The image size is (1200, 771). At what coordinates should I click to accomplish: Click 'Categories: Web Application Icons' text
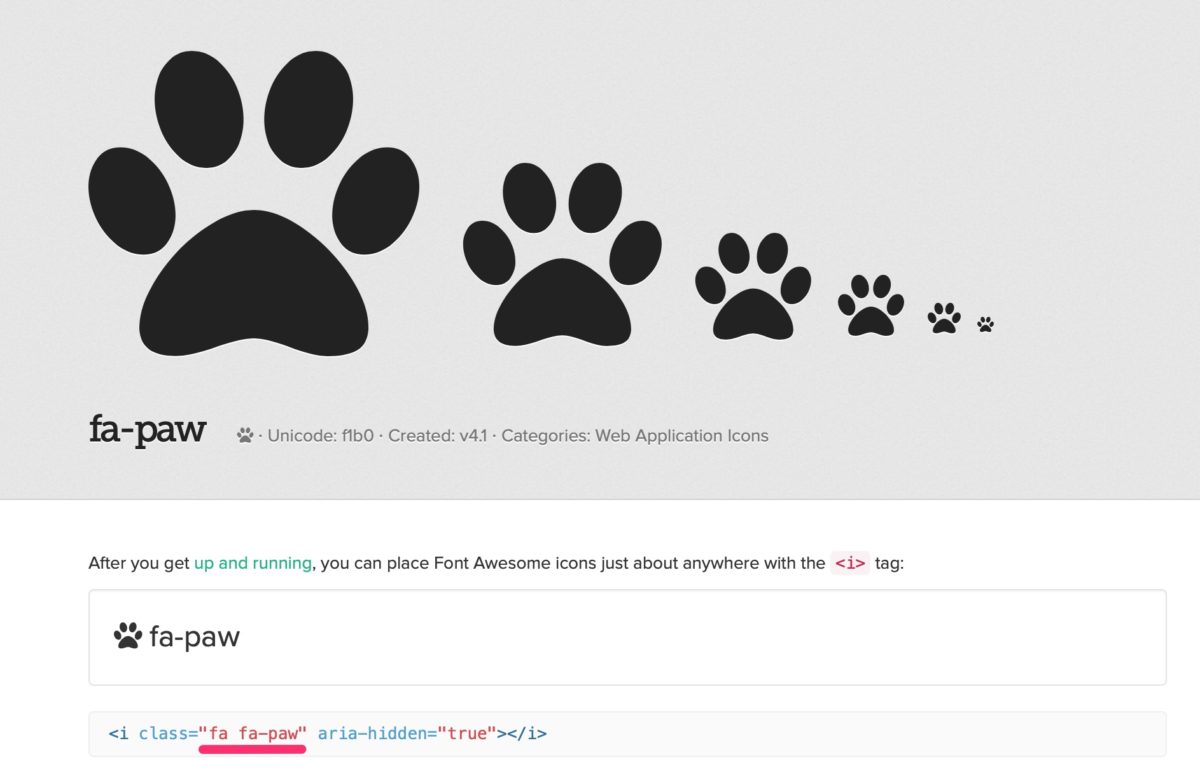click(x=635, y=435)
